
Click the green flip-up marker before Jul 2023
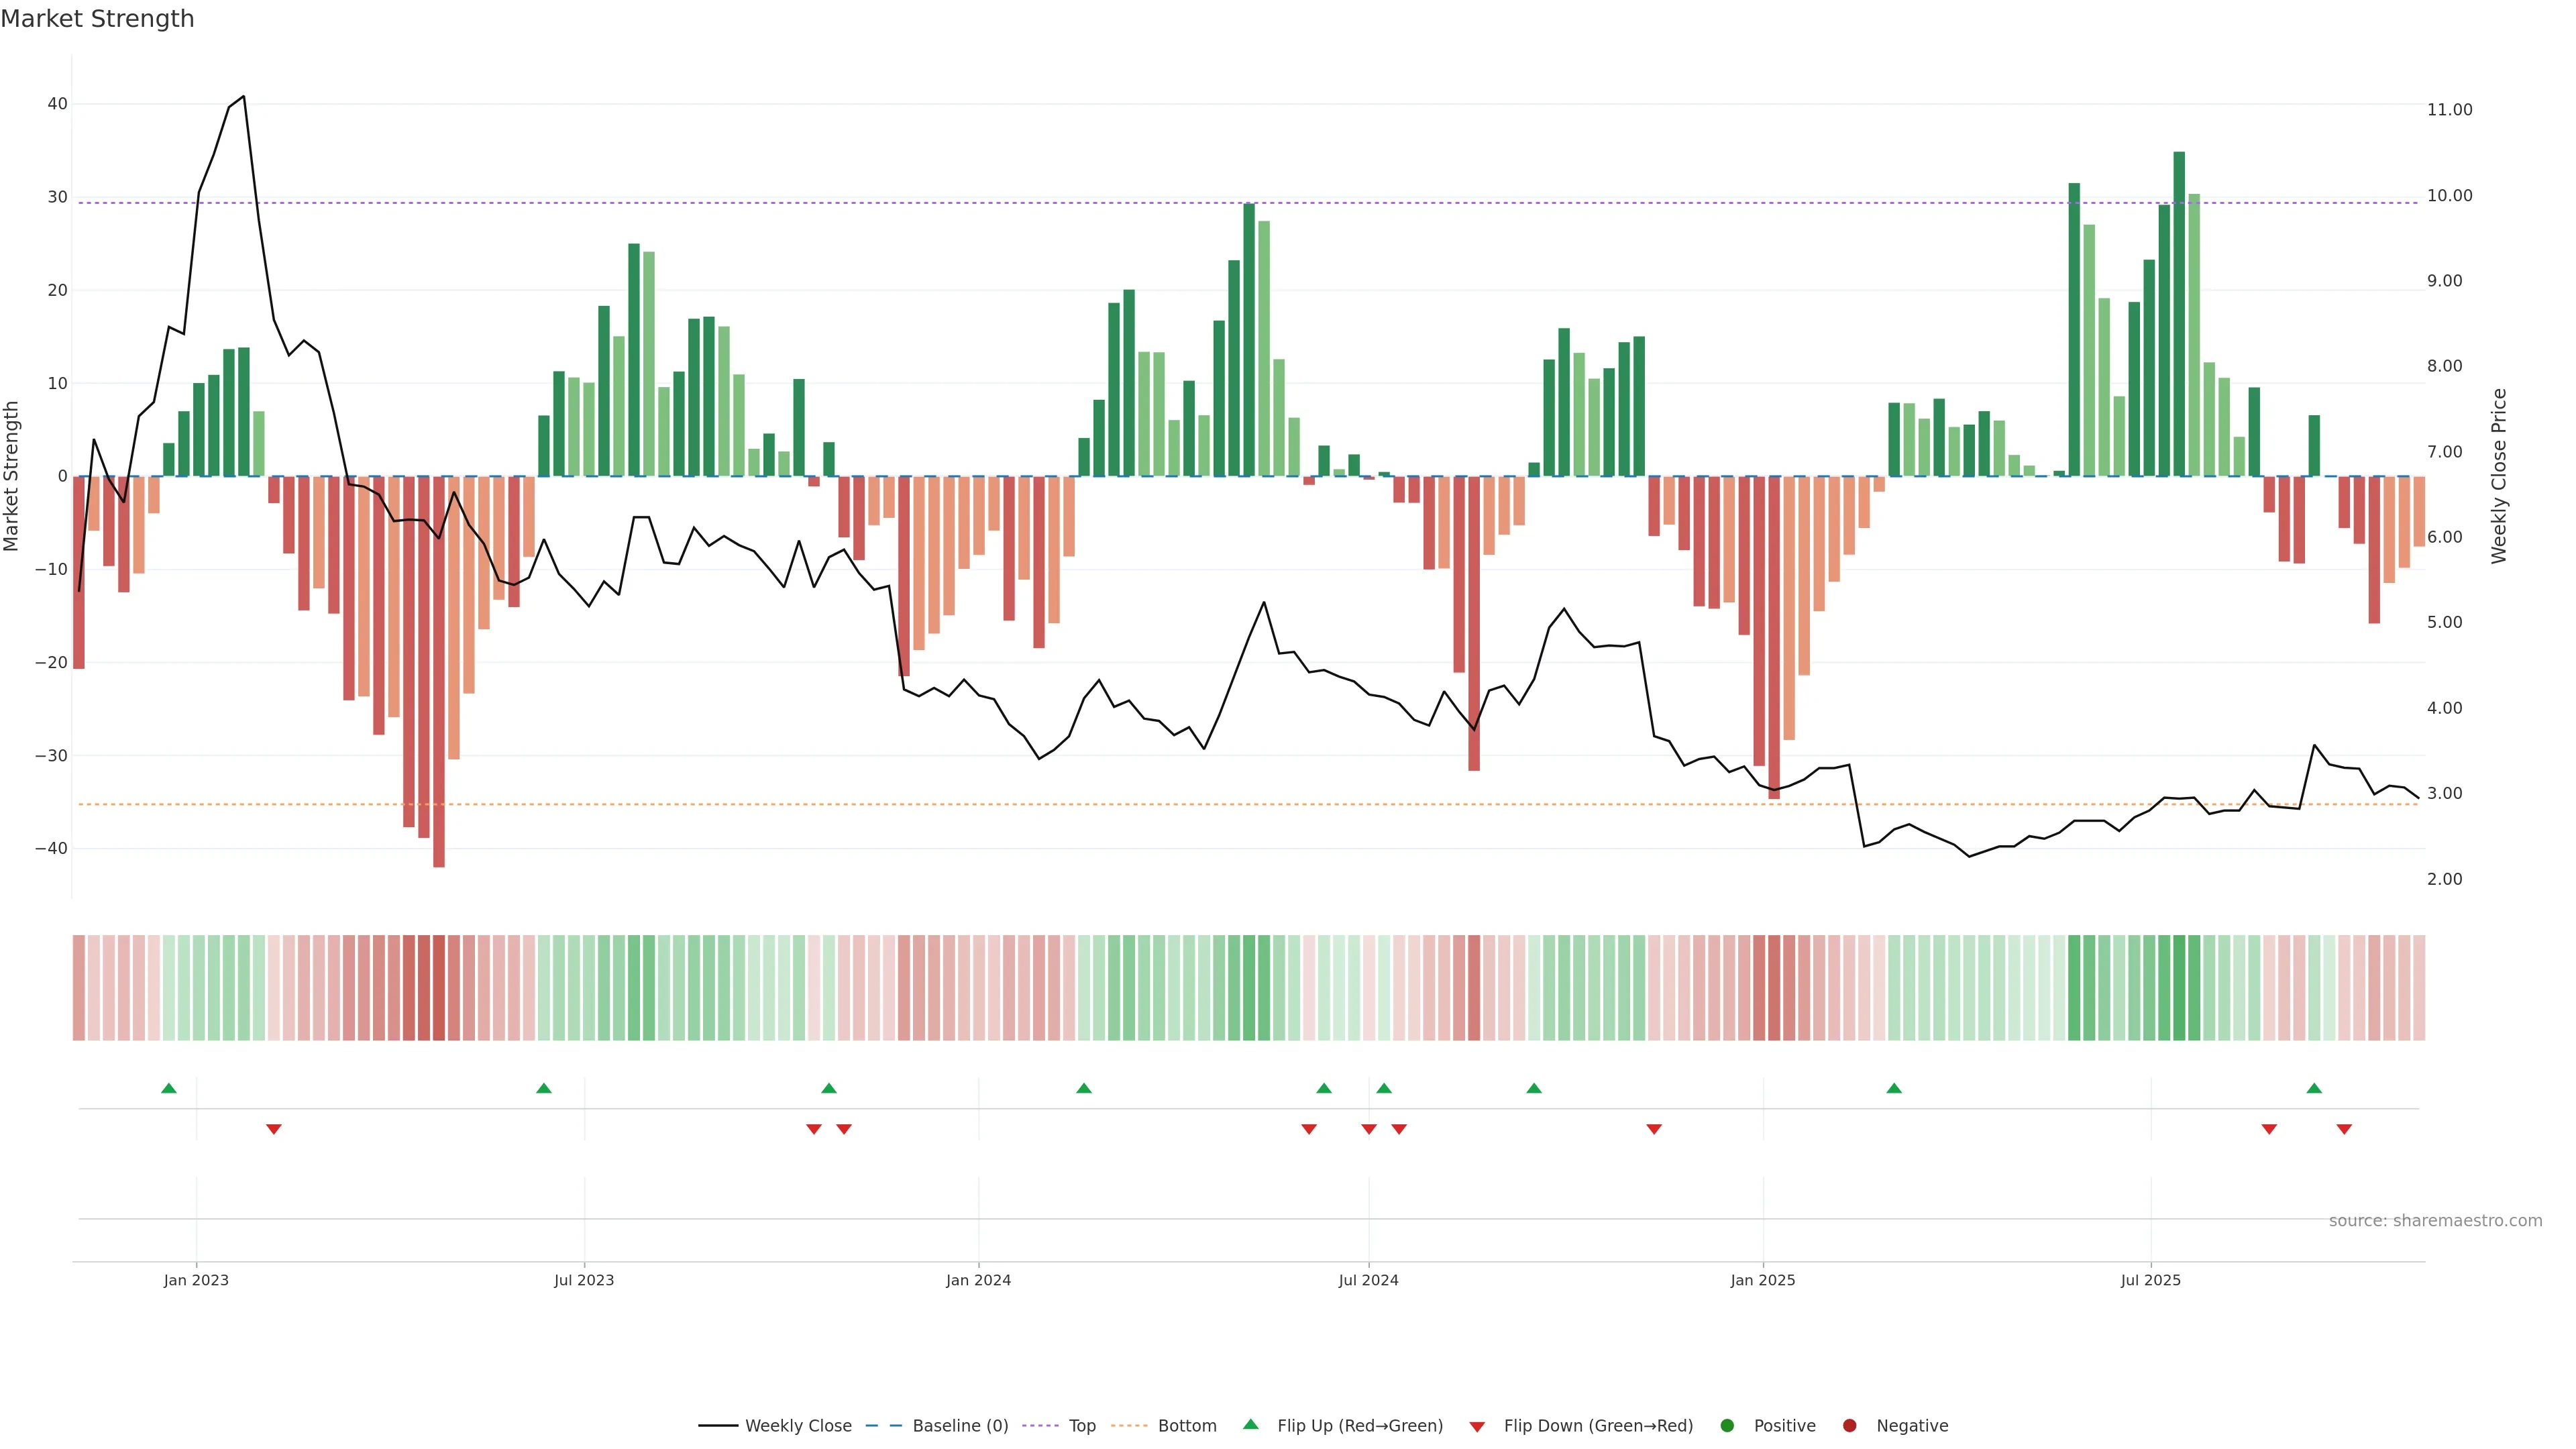(x=544, y=1088)
